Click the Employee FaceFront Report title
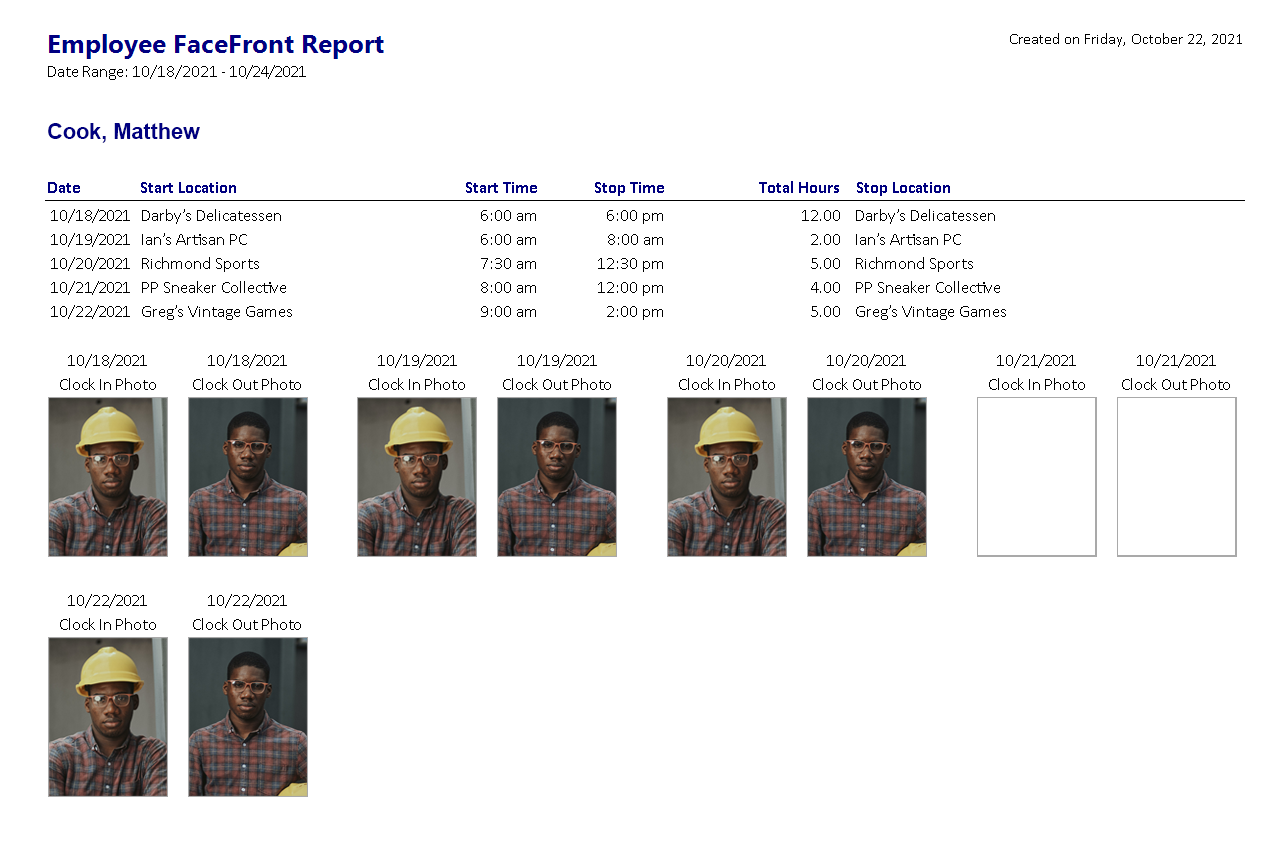 point(215,45)
